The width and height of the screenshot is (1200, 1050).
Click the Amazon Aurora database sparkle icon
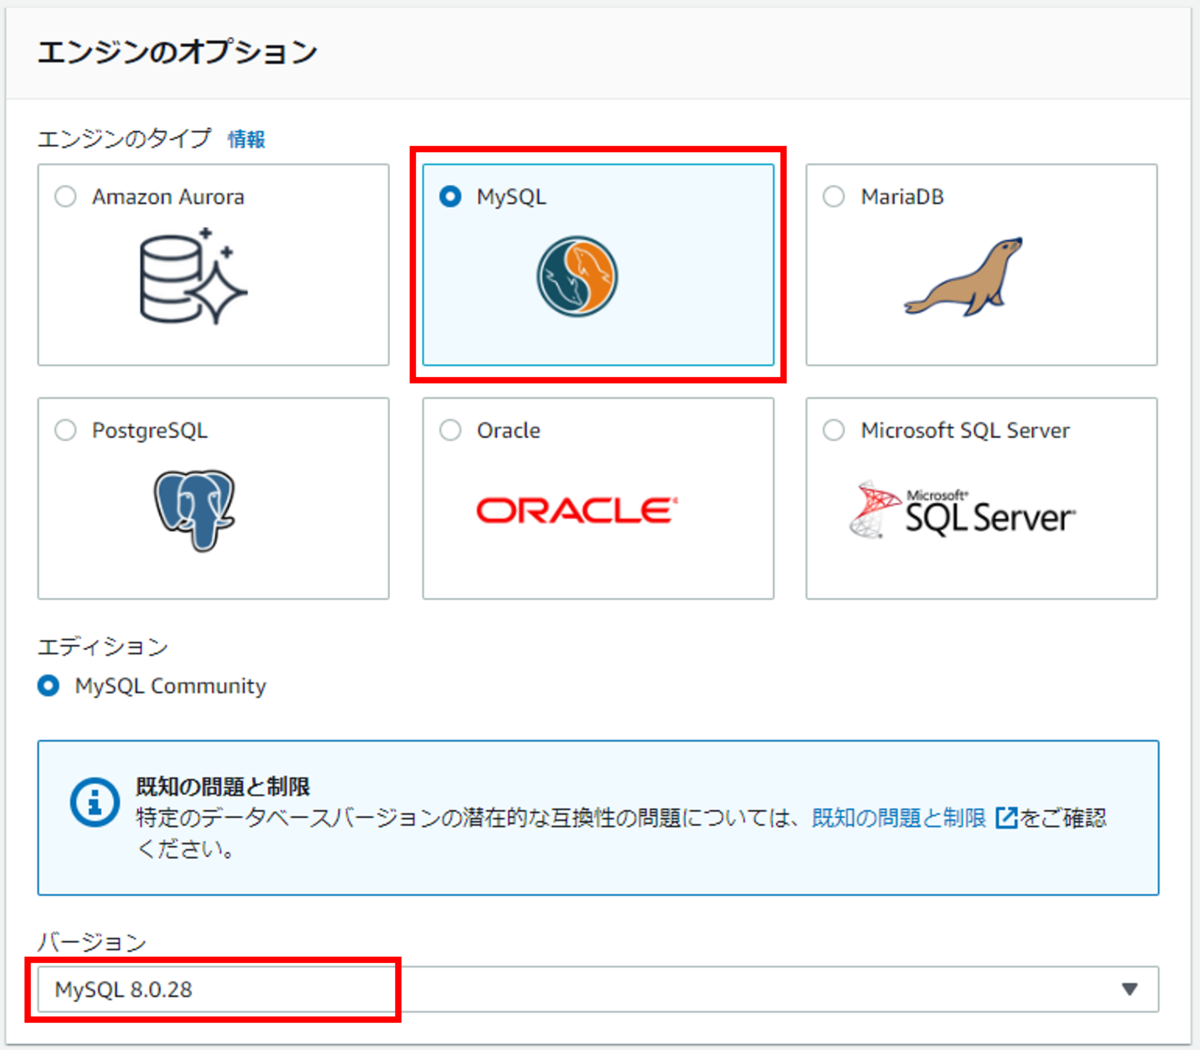coord(193,277)
